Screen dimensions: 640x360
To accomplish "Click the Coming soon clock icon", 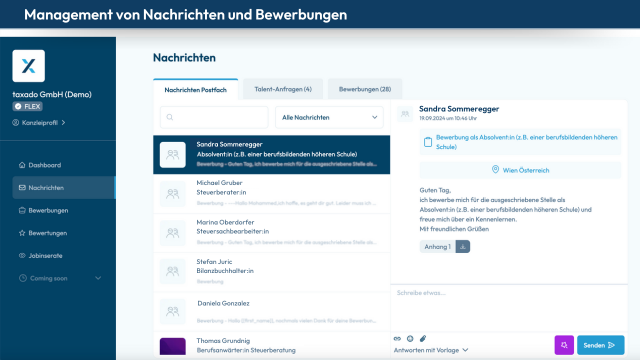I will [x=23, y=278].
